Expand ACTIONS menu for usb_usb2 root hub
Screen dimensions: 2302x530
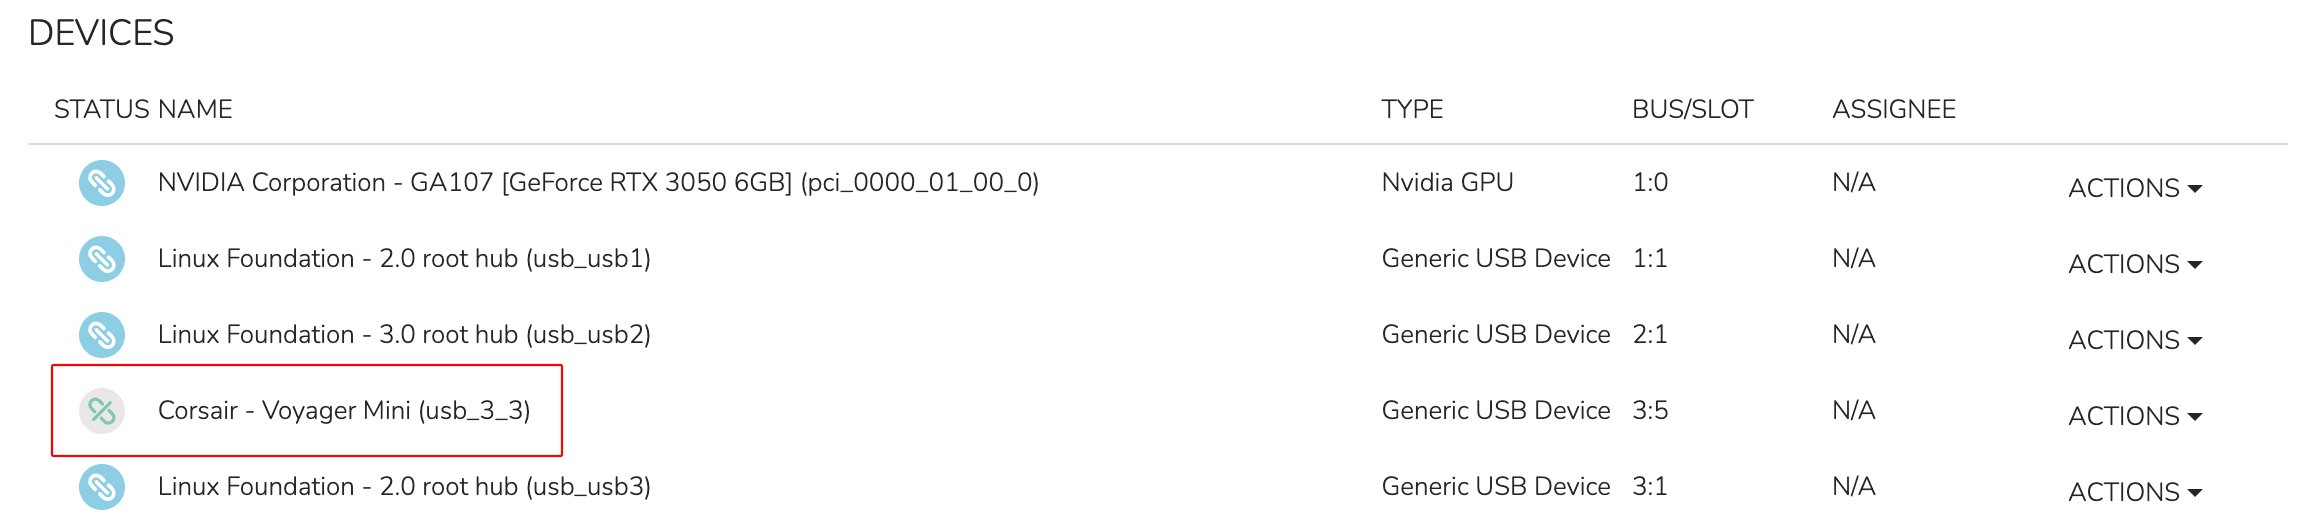pos(2135,340)
